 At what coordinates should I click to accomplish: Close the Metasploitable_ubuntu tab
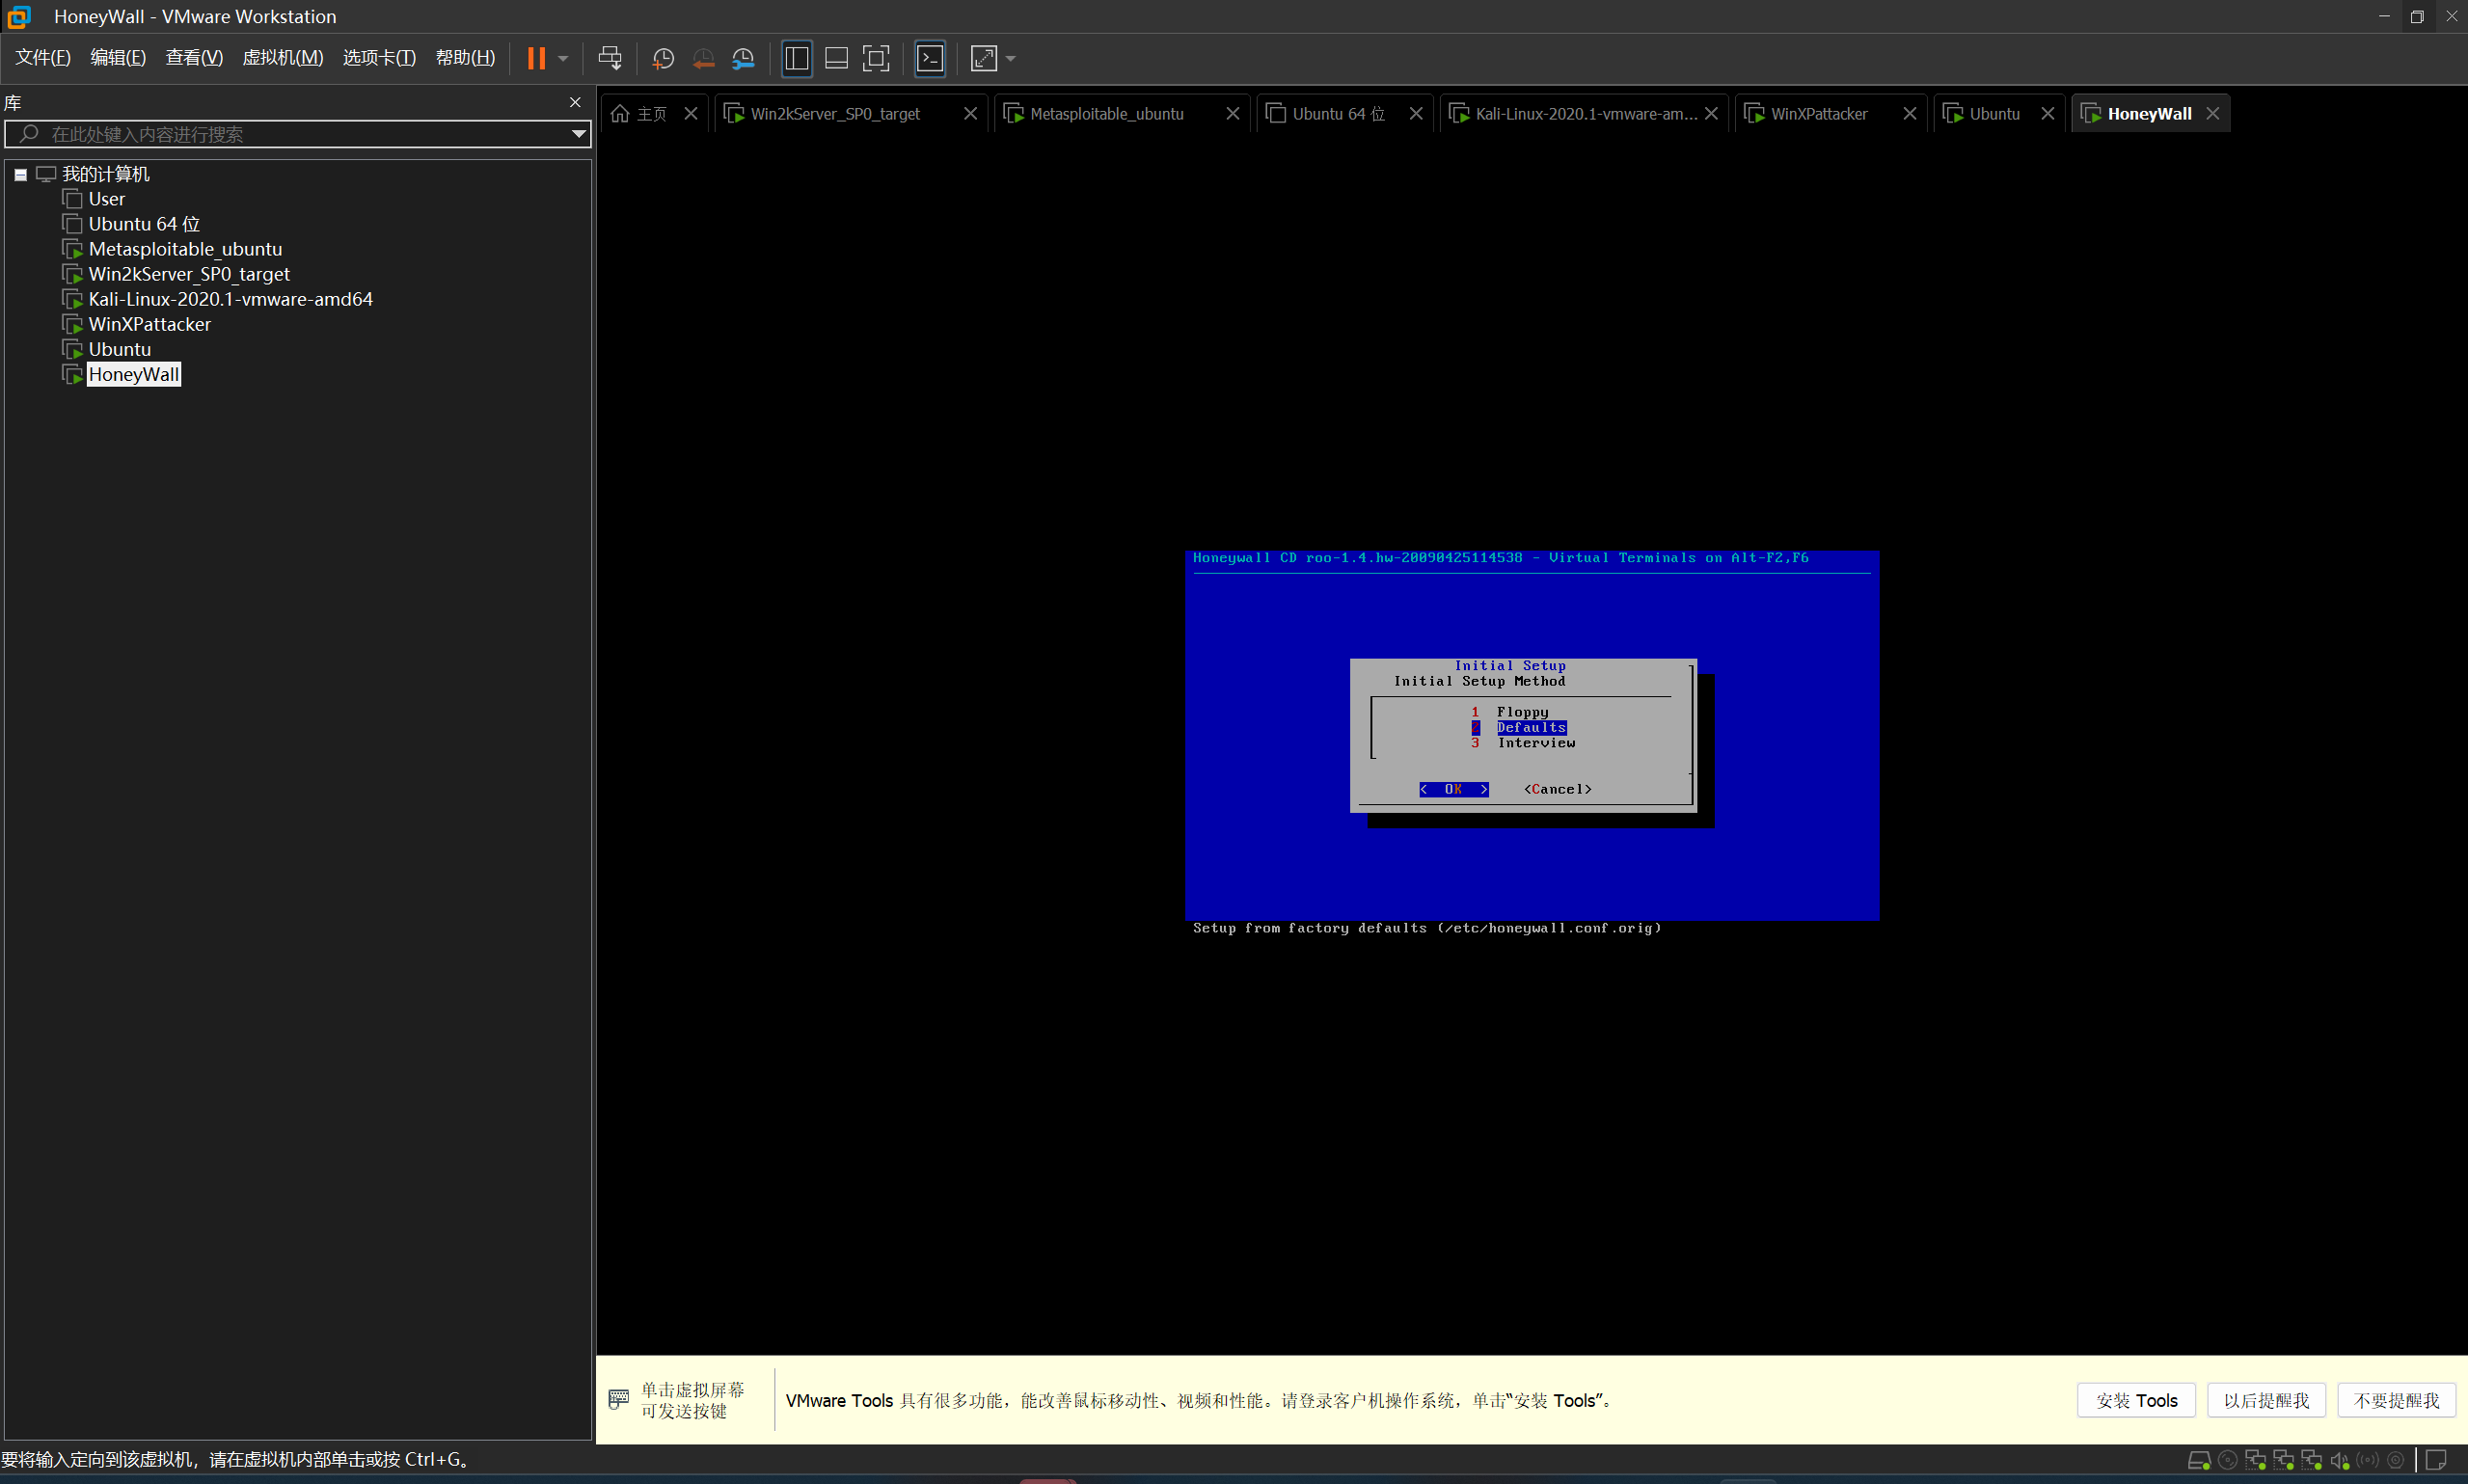click(1232, 114)
